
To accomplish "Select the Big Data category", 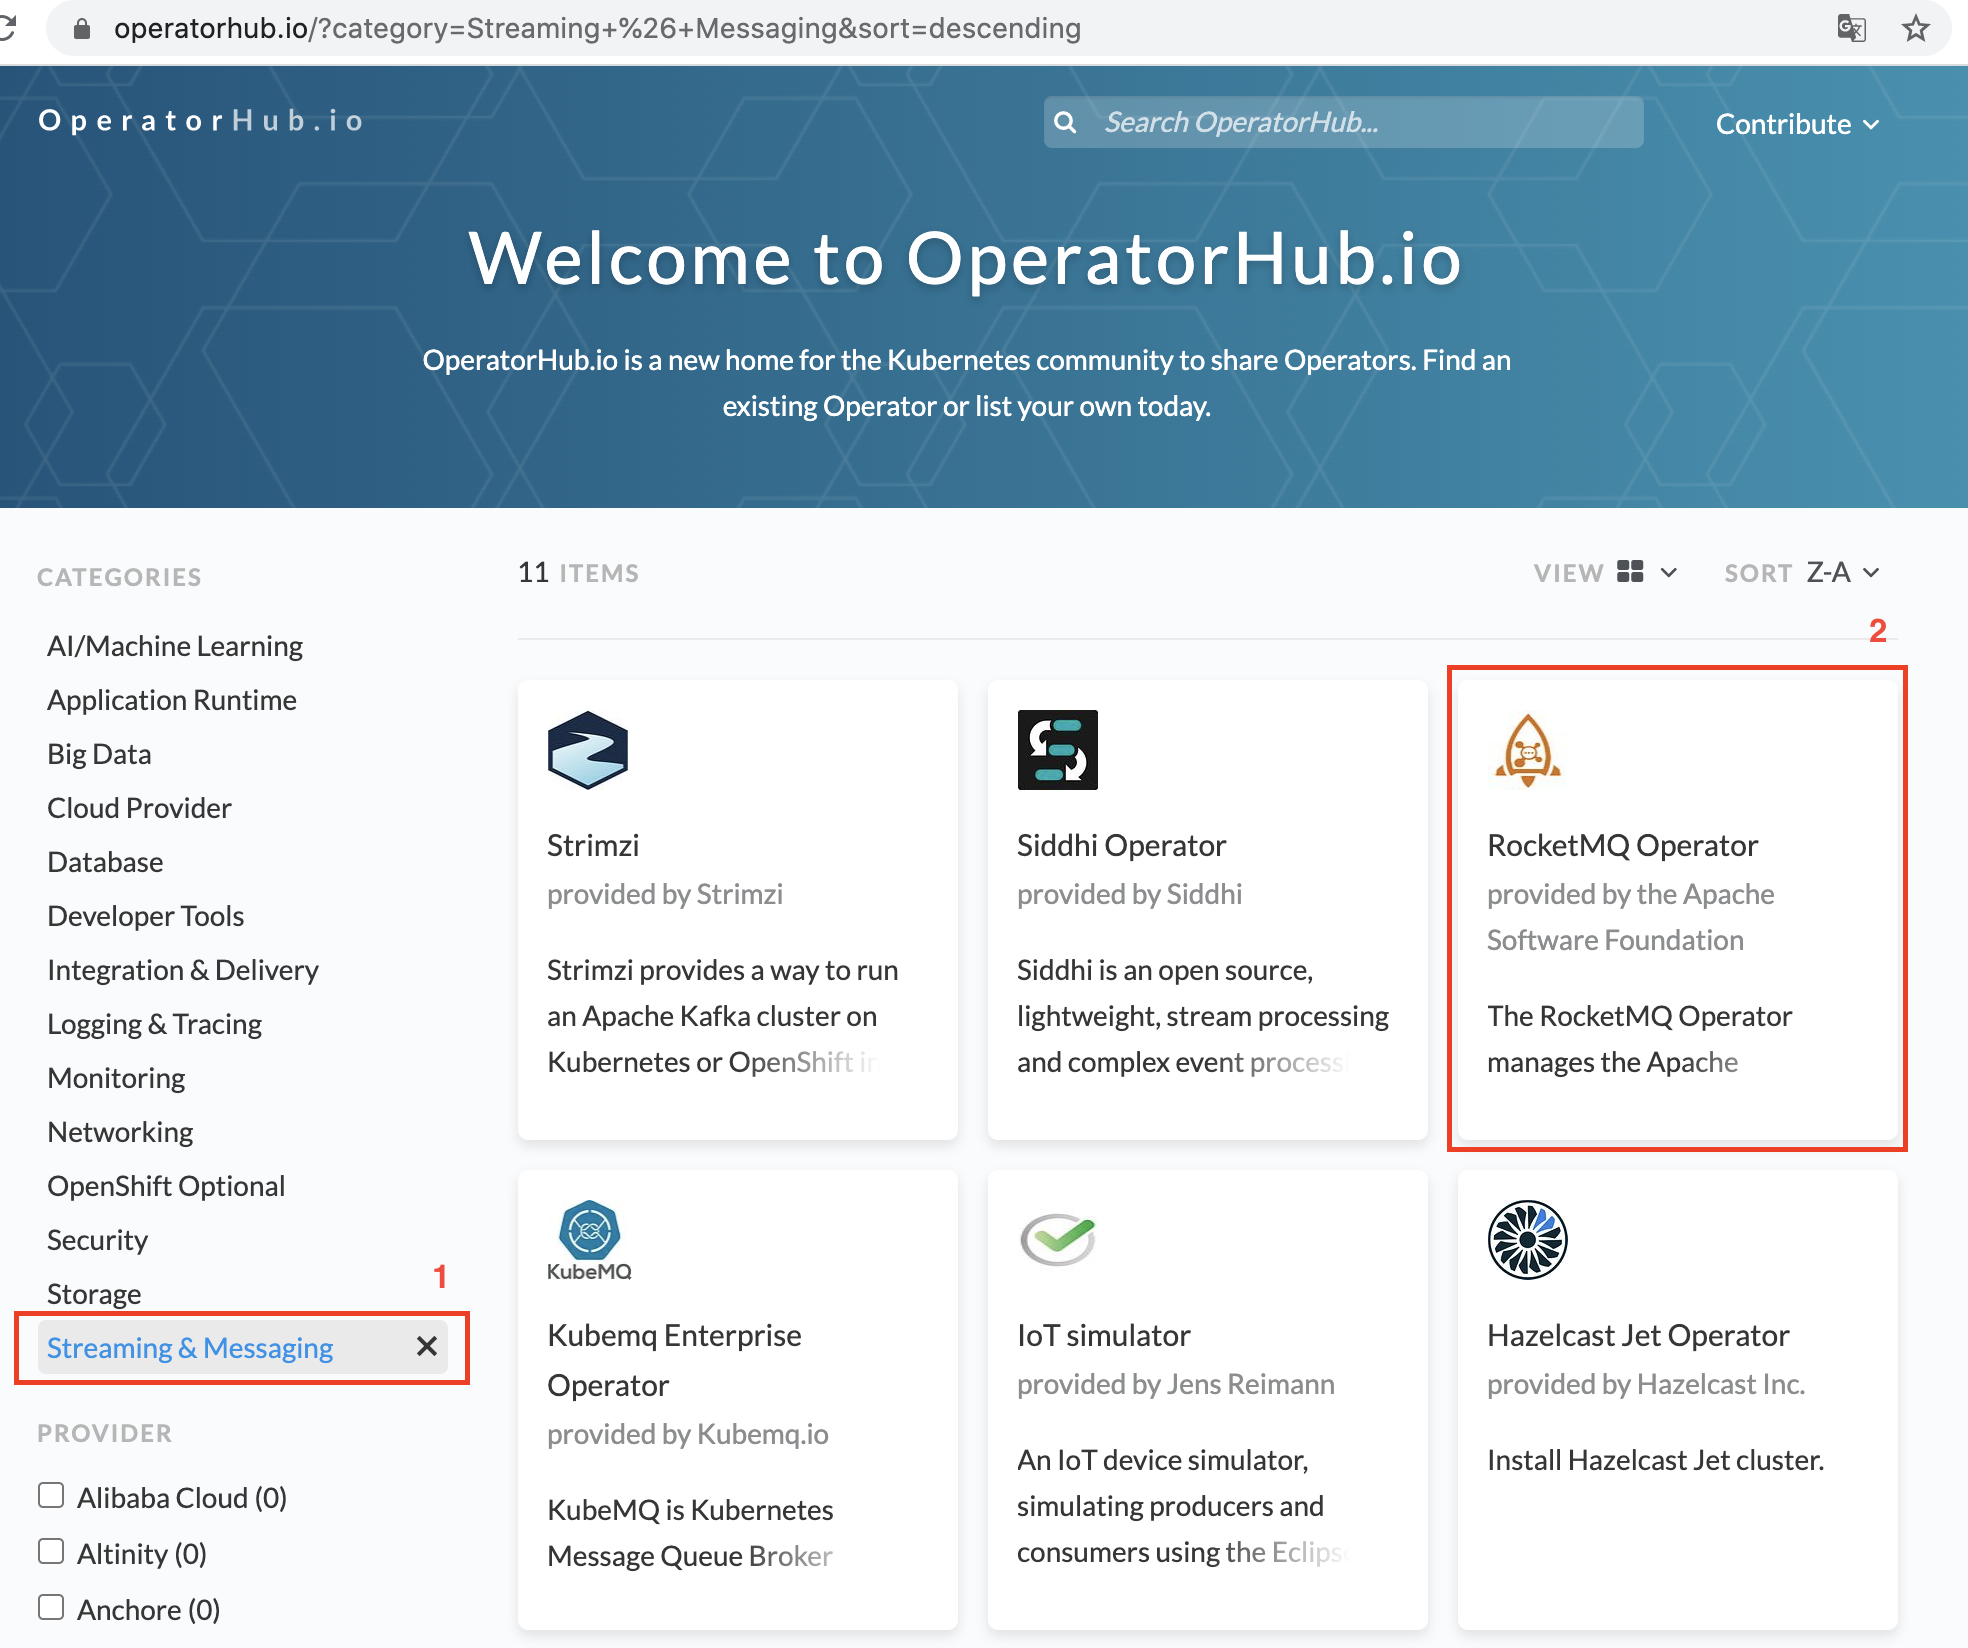I will (x=99, y=754).
